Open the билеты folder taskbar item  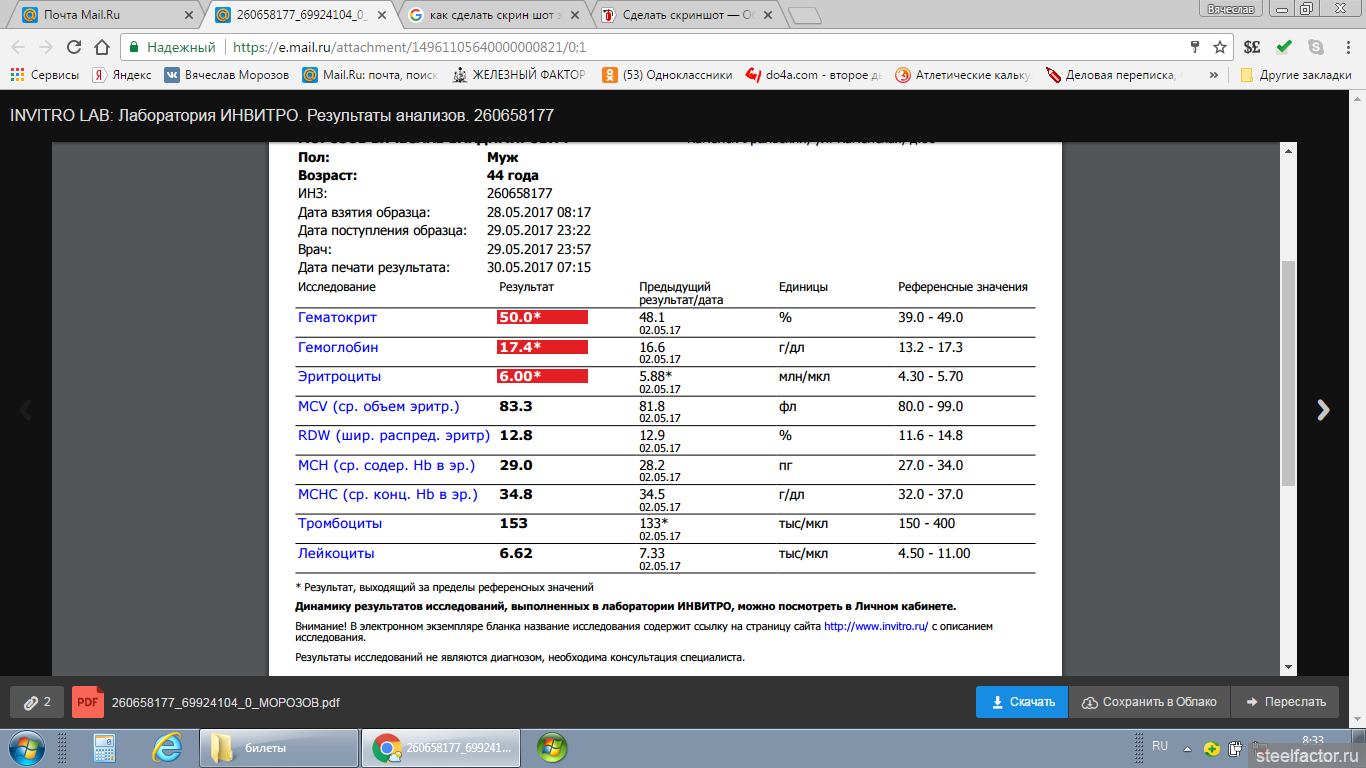(x=278, y=747)
